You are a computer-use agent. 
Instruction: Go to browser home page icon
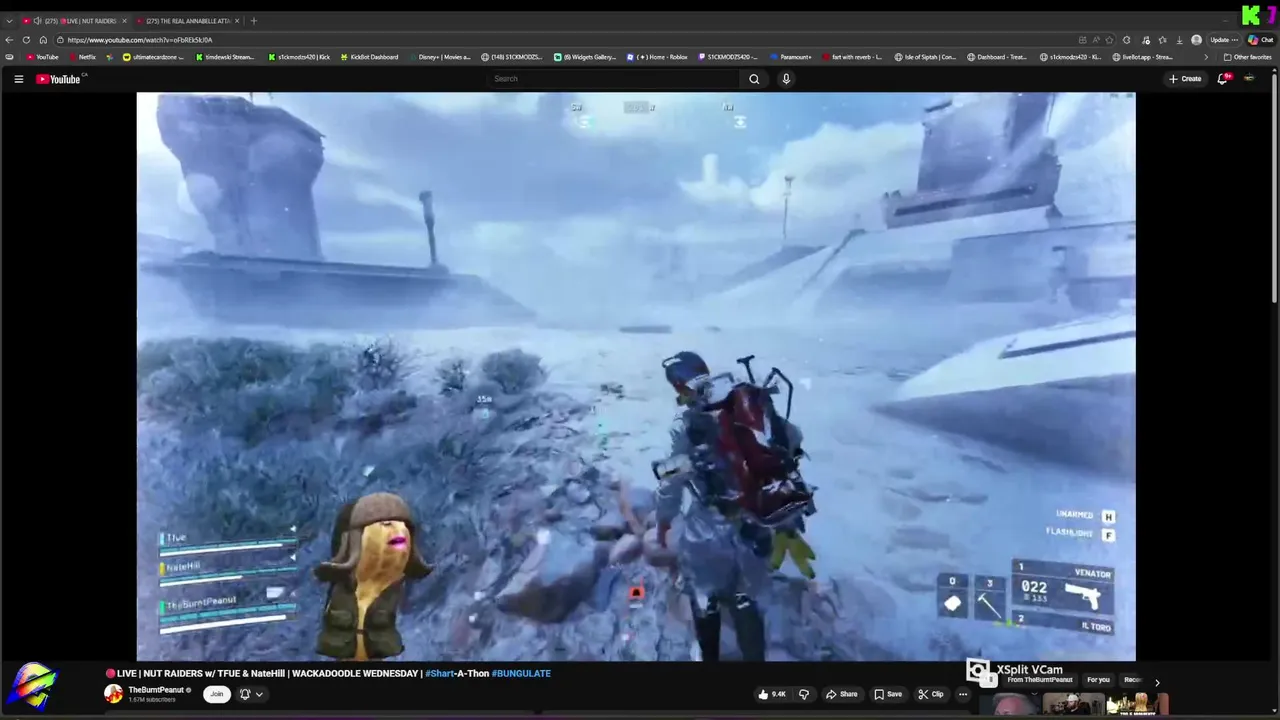(x=43, y=40)
